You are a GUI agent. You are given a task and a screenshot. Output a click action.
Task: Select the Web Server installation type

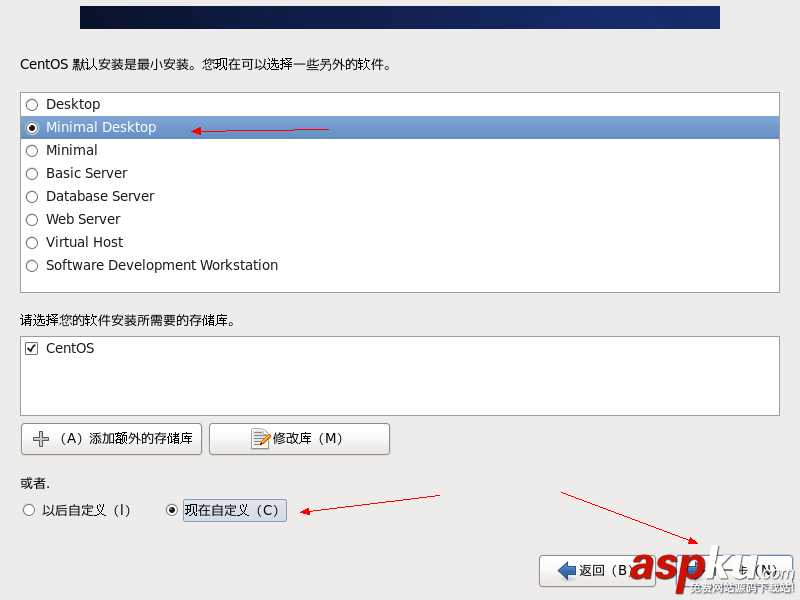coord(31,219)
